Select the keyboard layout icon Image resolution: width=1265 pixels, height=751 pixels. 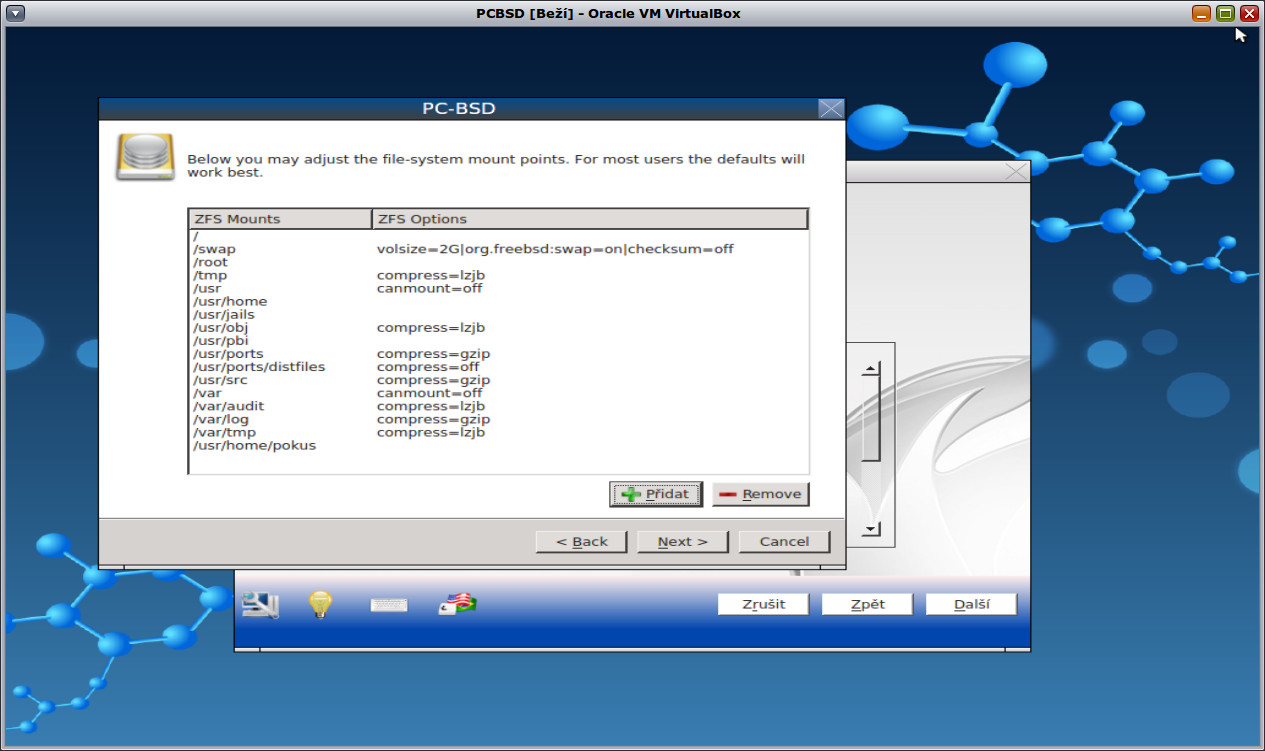[x=389, y=604]
